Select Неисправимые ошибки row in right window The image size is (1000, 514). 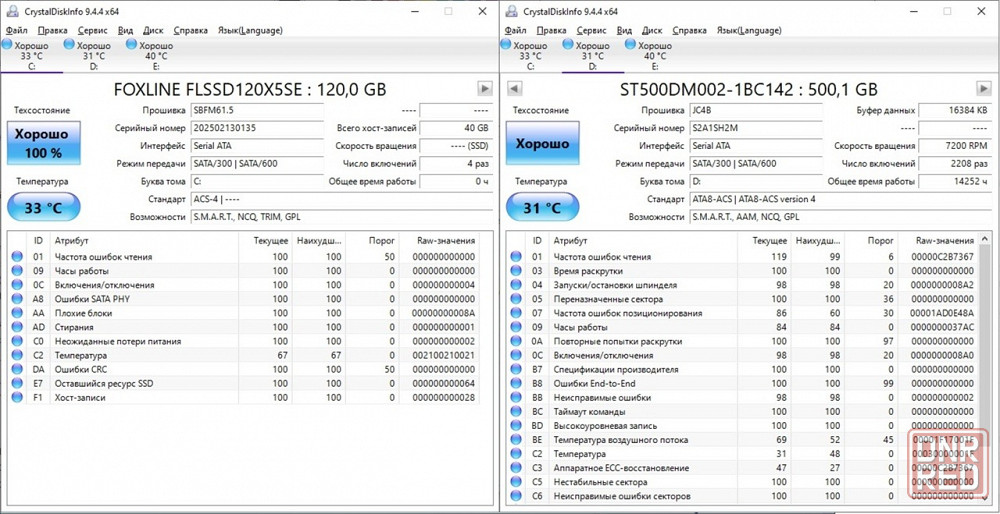pos(743,397)
